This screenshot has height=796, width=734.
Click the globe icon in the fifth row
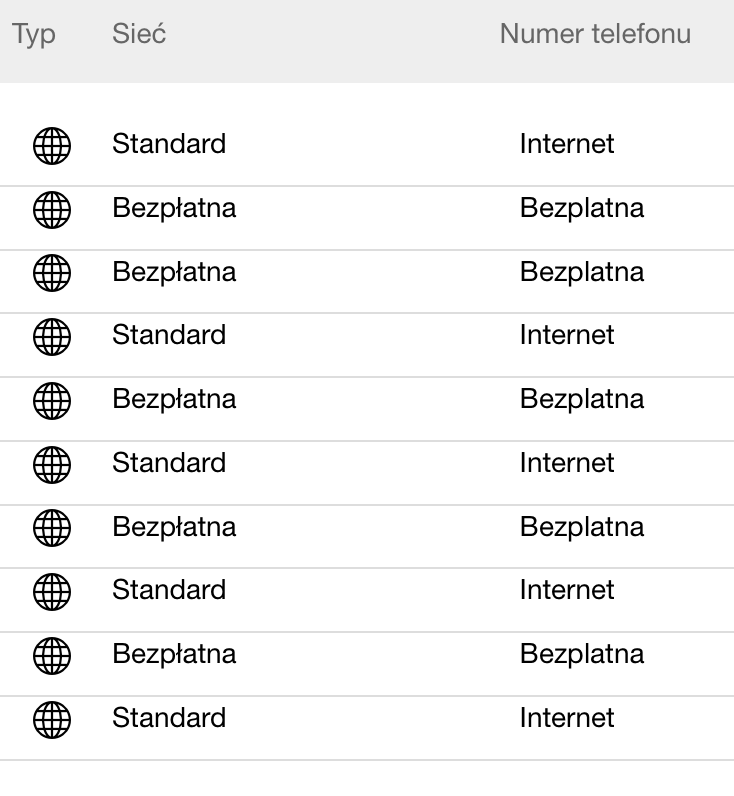[52, 401]
